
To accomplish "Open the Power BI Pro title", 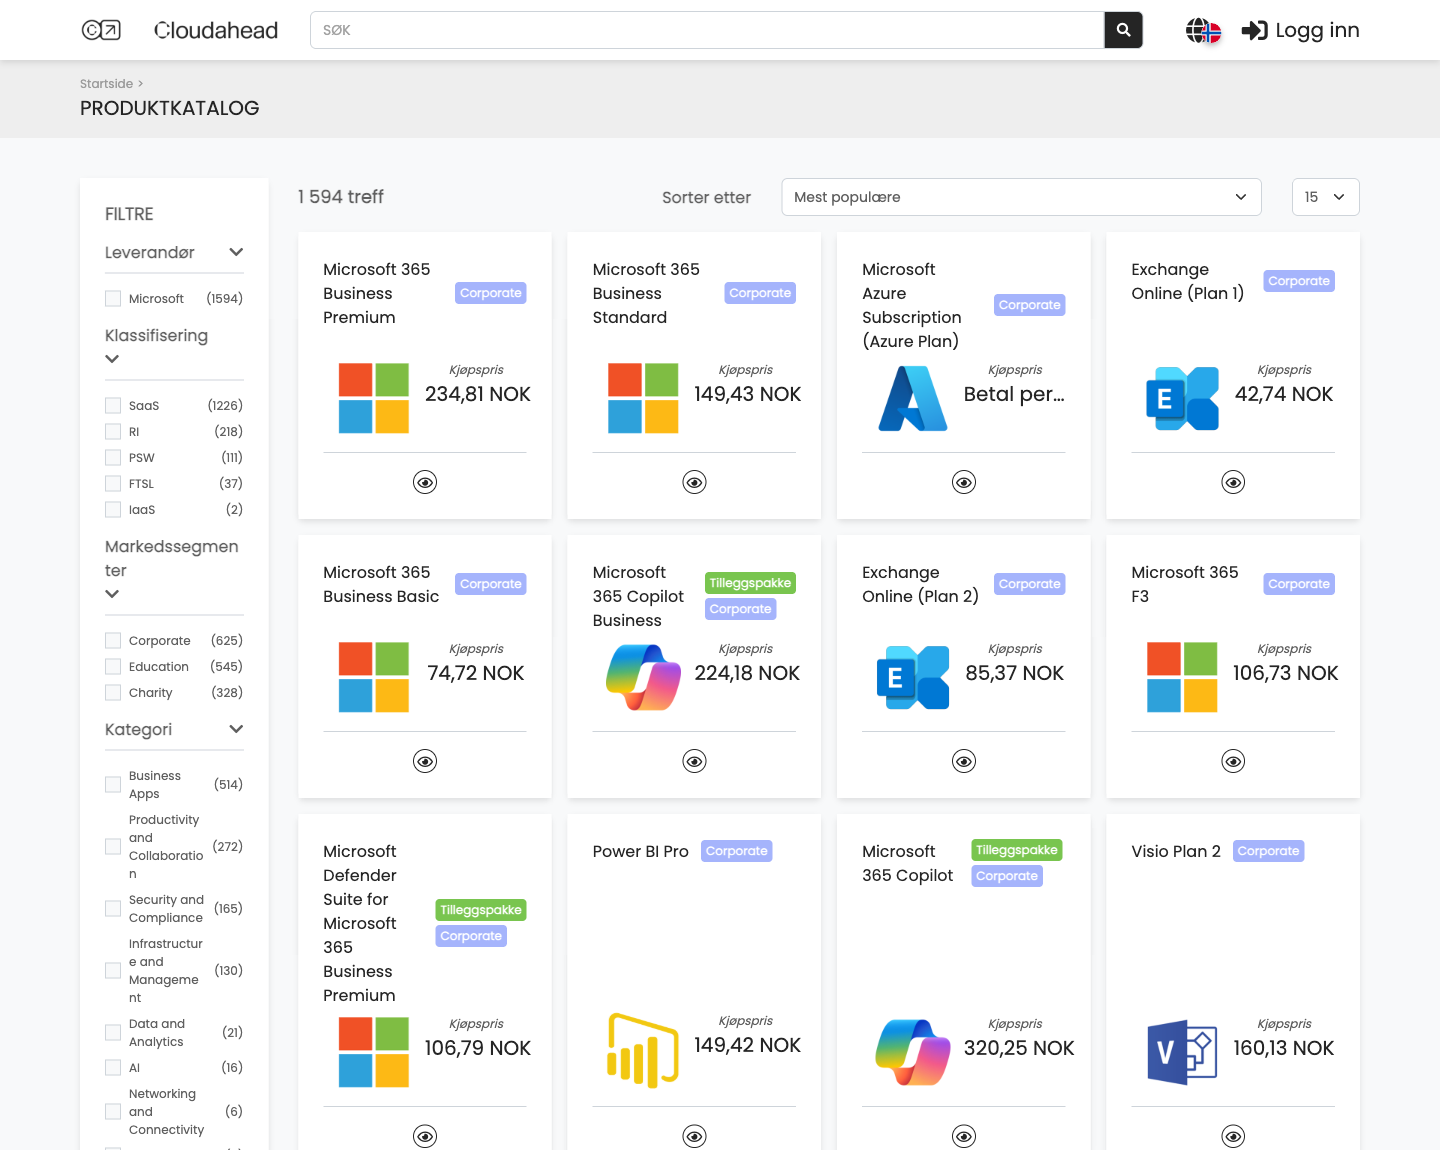I will click(x=640, y=851).
